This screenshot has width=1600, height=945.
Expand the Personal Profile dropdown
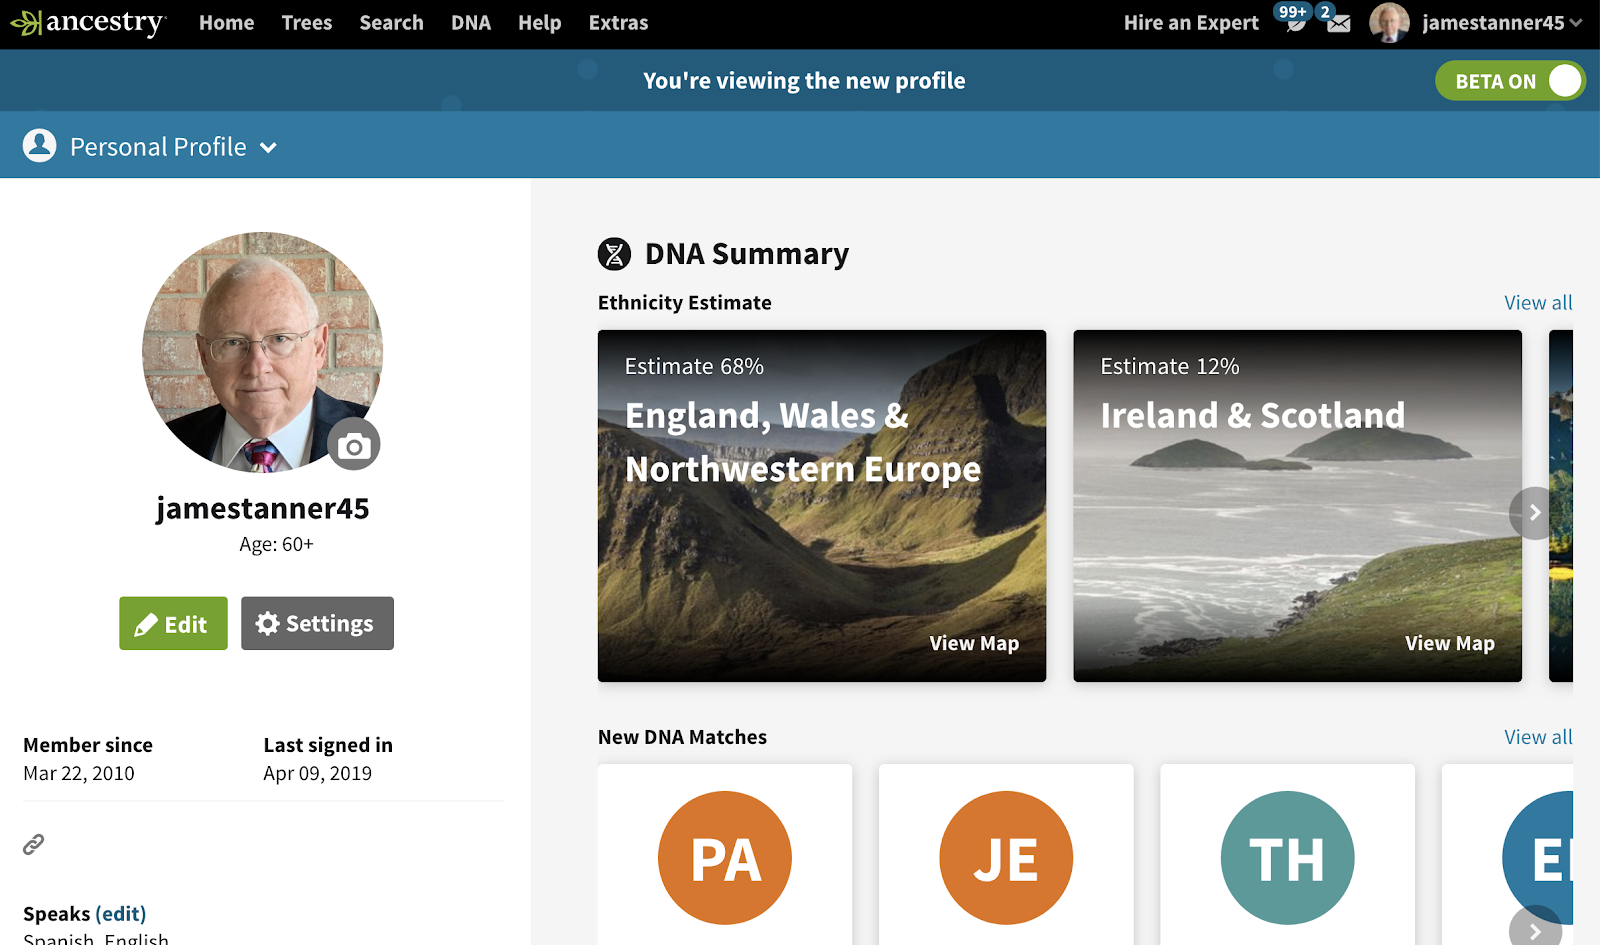coord(268,147)
